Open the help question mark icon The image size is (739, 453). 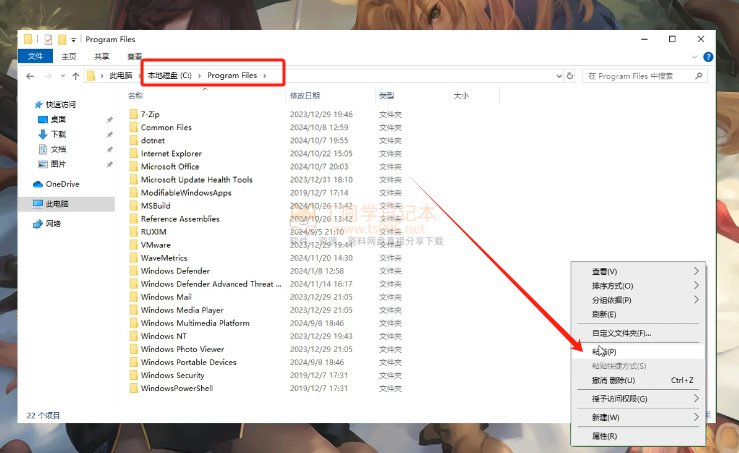(x=708, y=57)
